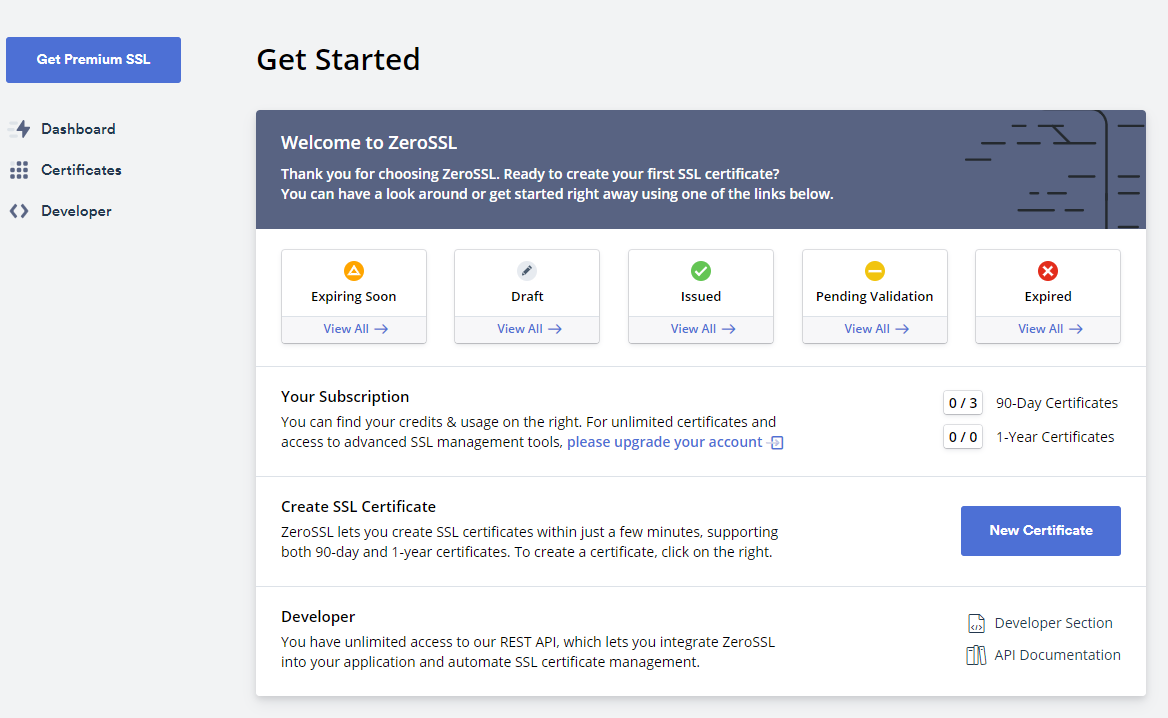Click the orange Expiring Soon warning icon
Screen dimensions: 1168x718
point(353,271)
